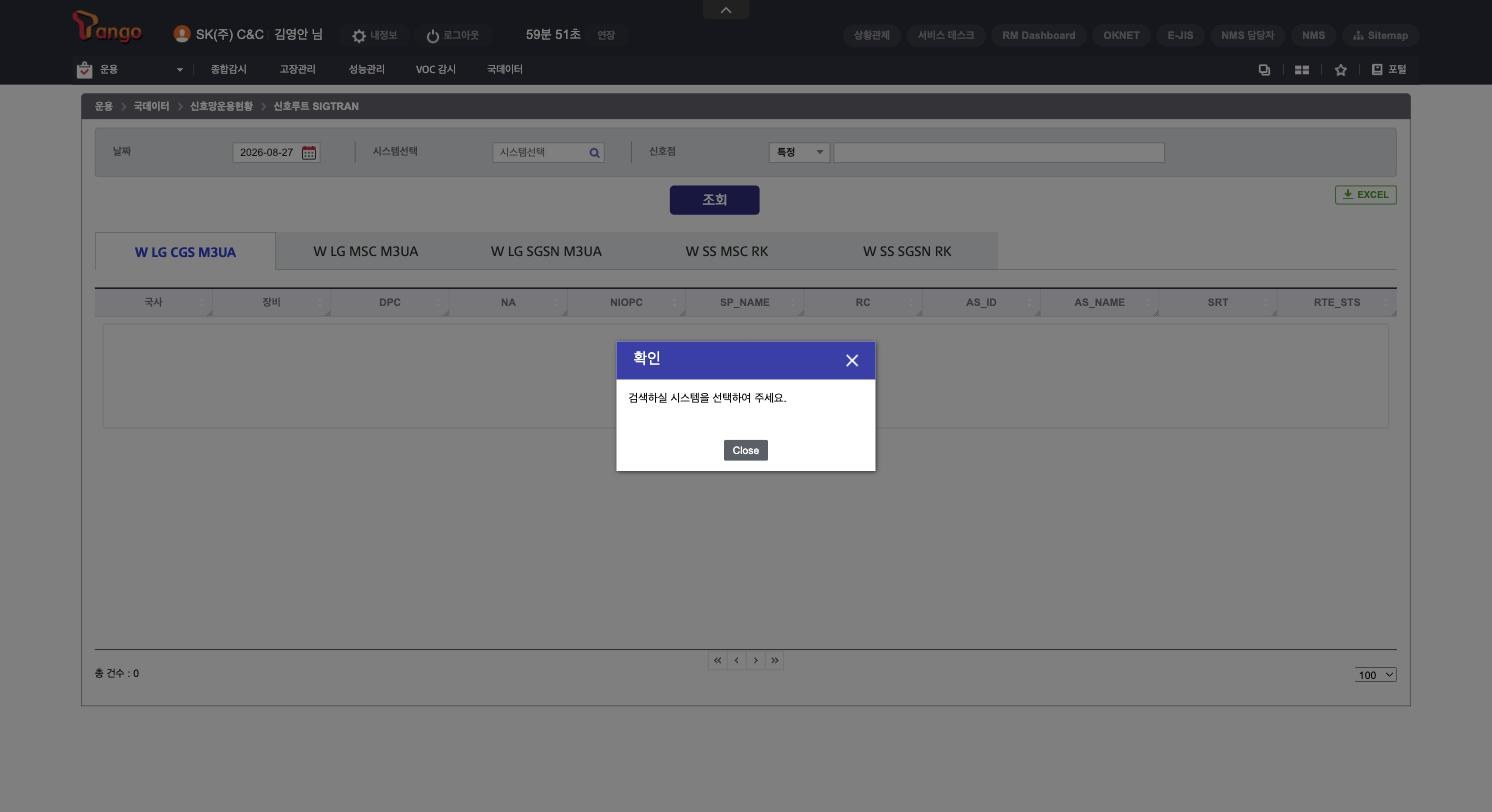The width and height of the screenshot is (1492, 812).
Task: Open the 신호점 특정 dropdown
Action: (x=799, y=152)
